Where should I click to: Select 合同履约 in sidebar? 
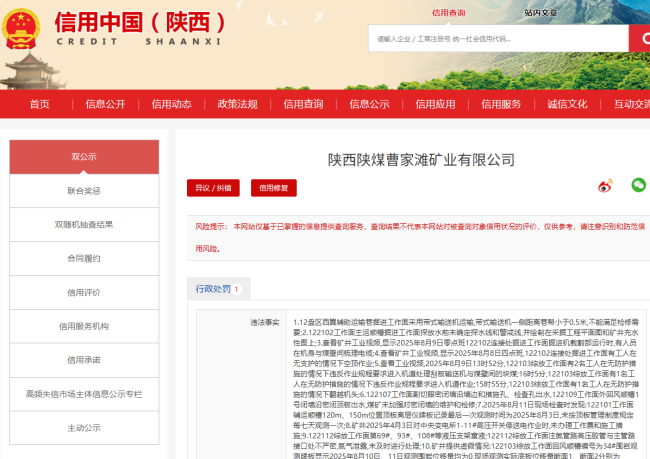84,259
